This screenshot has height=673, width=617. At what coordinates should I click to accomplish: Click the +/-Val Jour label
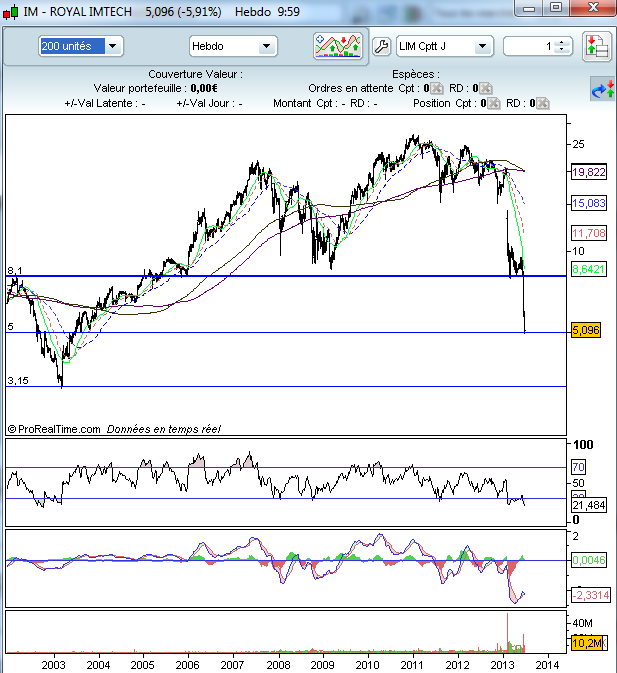click(x=209, y=103)
